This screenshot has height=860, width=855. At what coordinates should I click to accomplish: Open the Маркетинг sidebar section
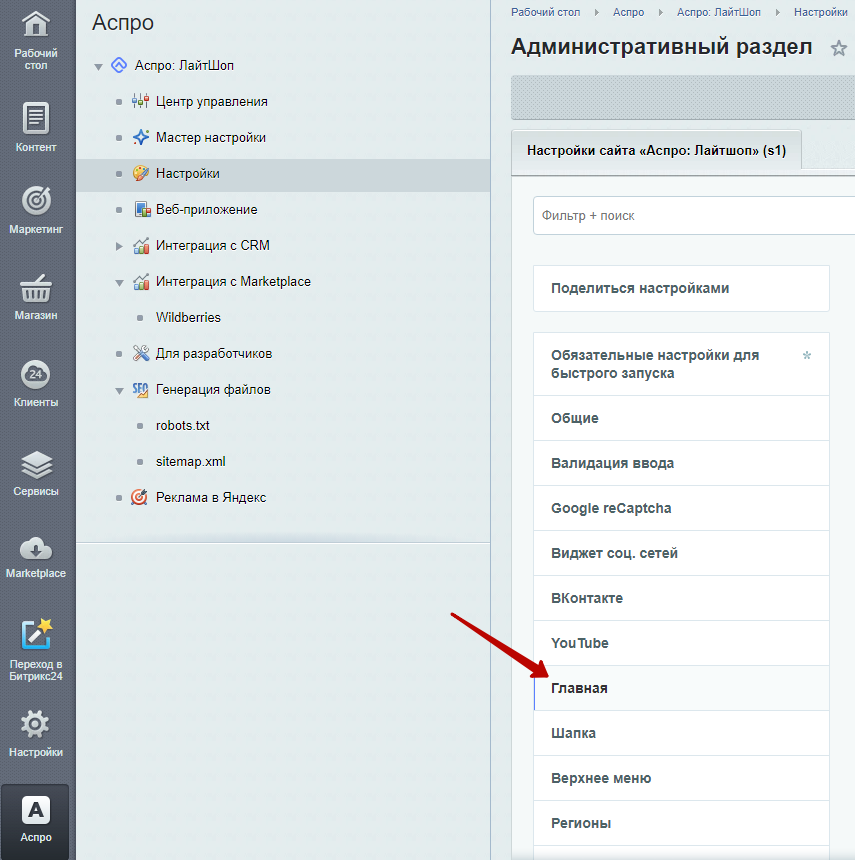click(36, 210)
